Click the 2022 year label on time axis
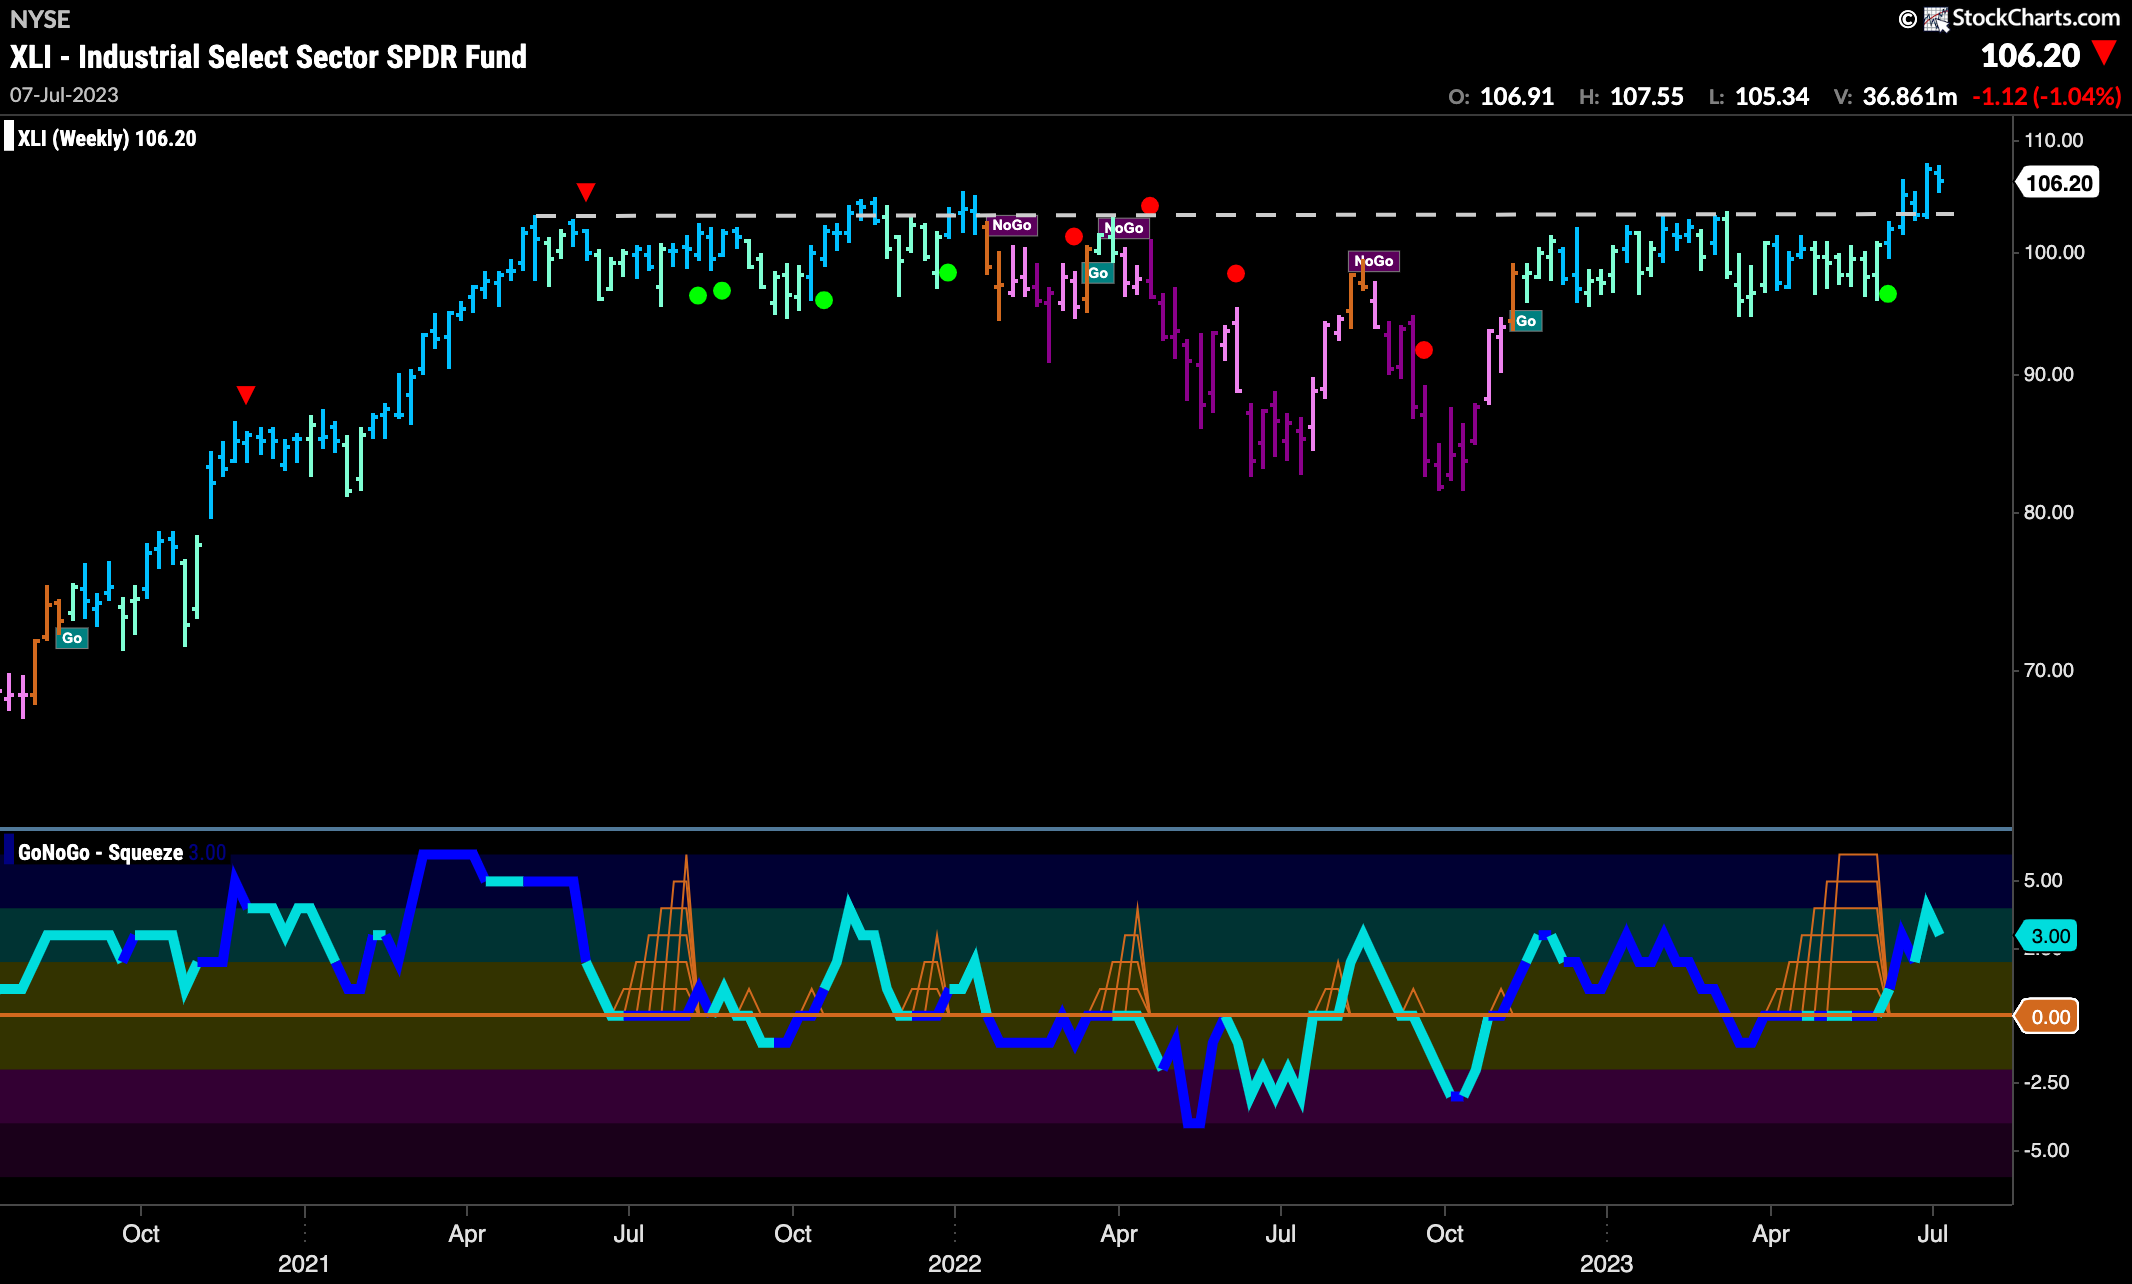Viewport: 2132px width, 1284px height. tap(955, 1263)
